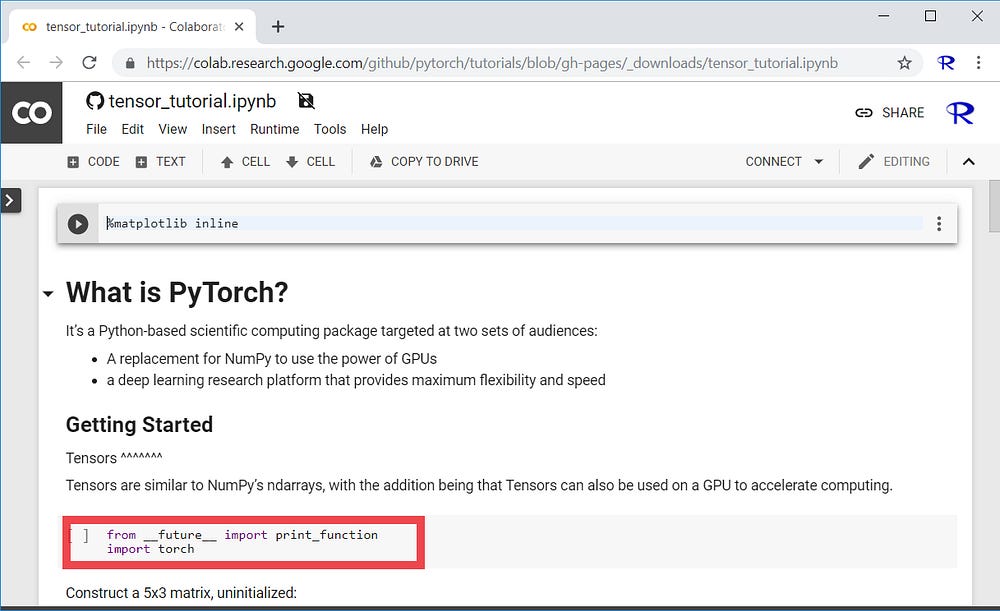The height and width of the screenshot is (611, 1000).
Task: Add a CODE cell
Action: tap(93, 162)
